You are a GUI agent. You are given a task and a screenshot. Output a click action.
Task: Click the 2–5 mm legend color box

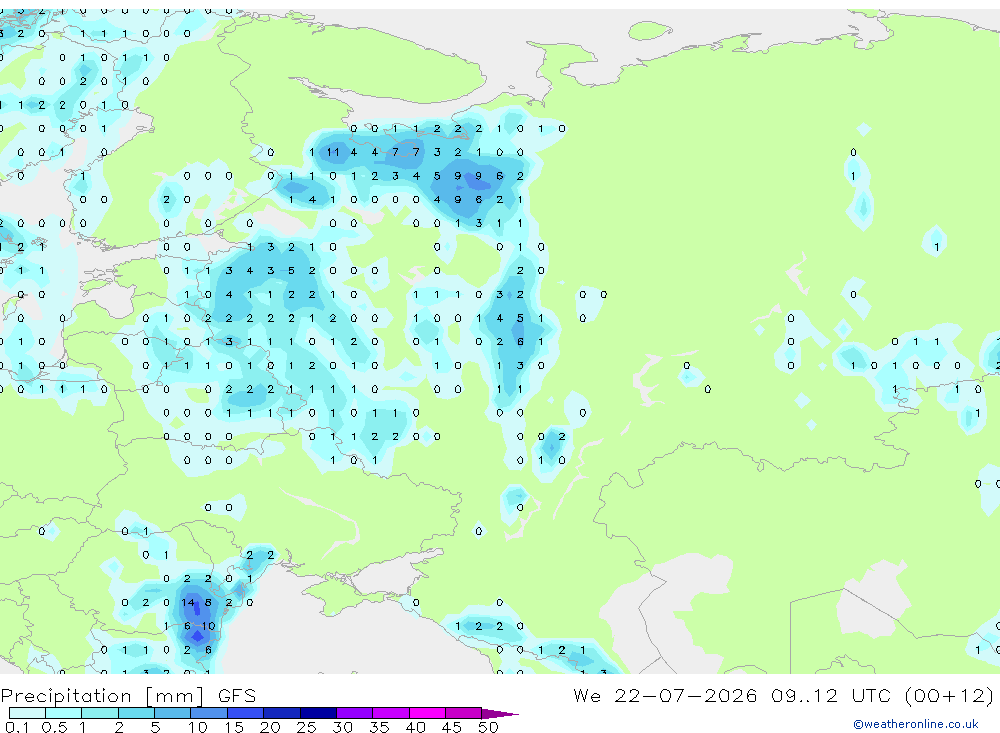(x=136, y=713)
